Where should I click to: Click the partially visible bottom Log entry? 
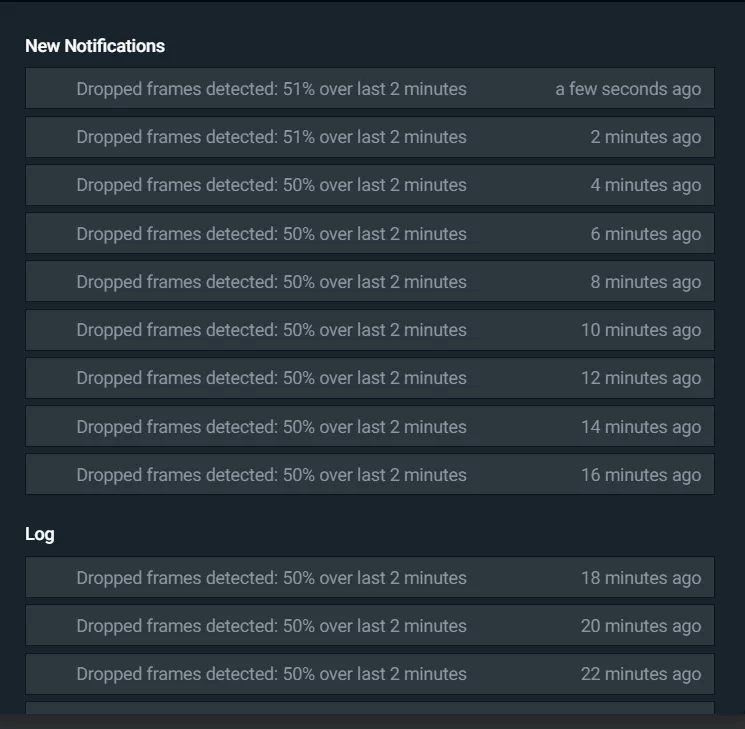tap(369, 708)
